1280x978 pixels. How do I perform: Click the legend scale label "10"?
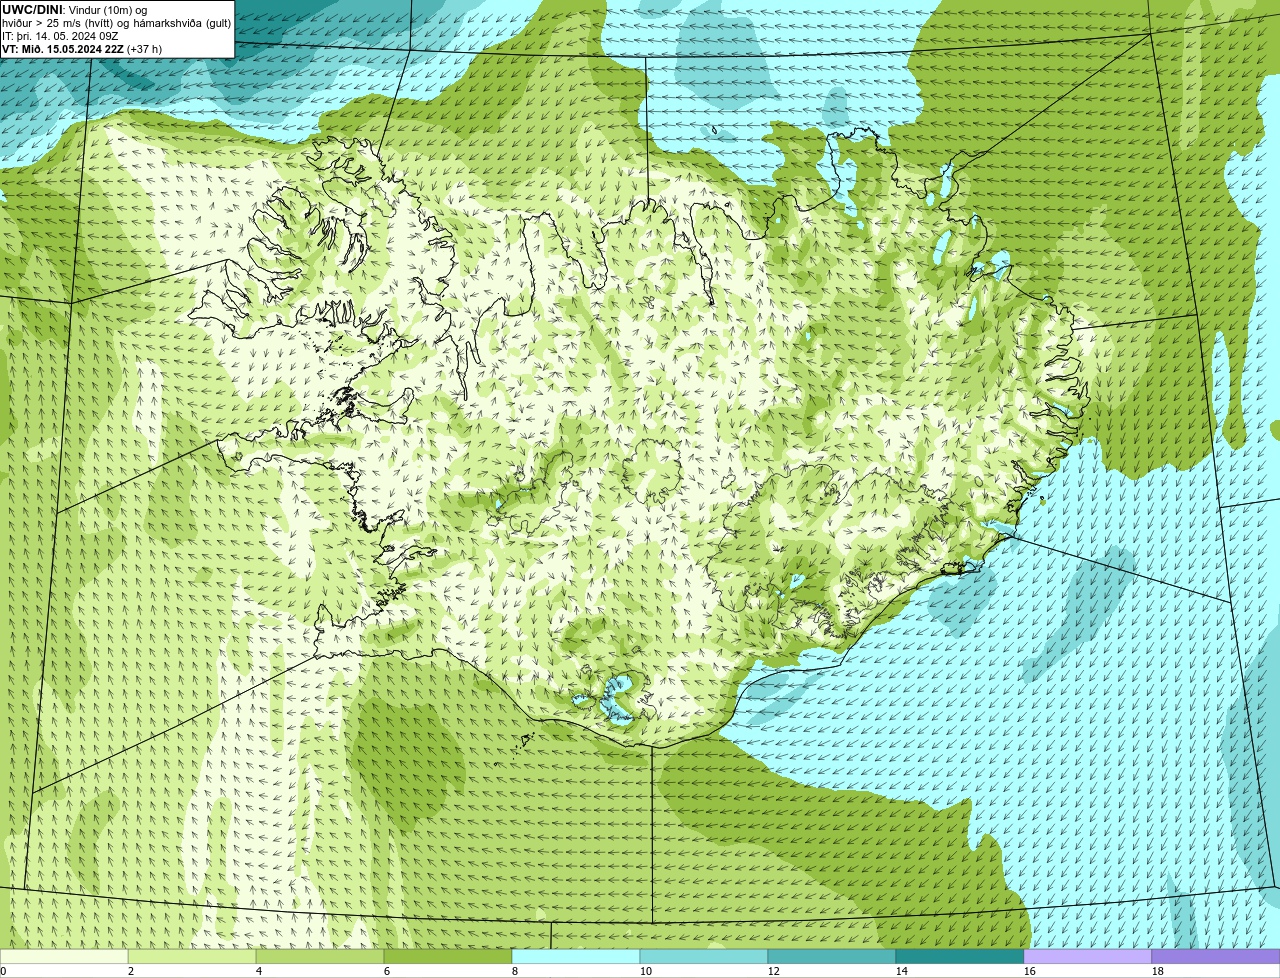click(646, 971)
